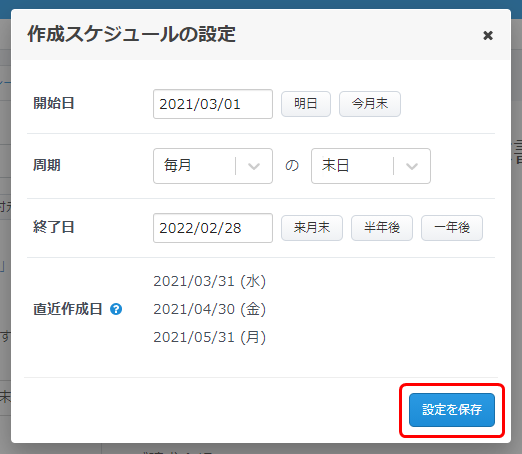Click the 明日 button for start date

[306, 104]
